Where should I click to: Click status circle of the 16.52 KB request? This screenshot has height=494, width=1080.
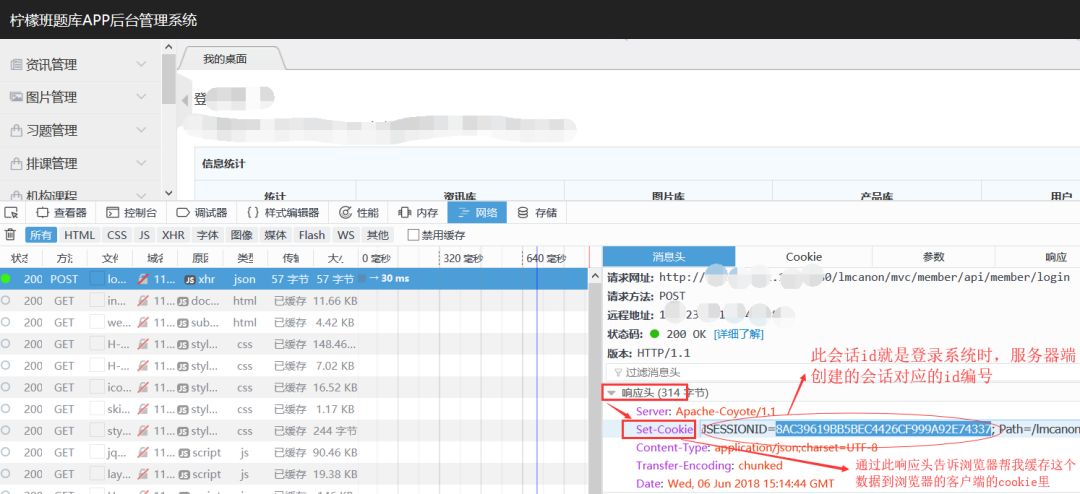[6, 387]
